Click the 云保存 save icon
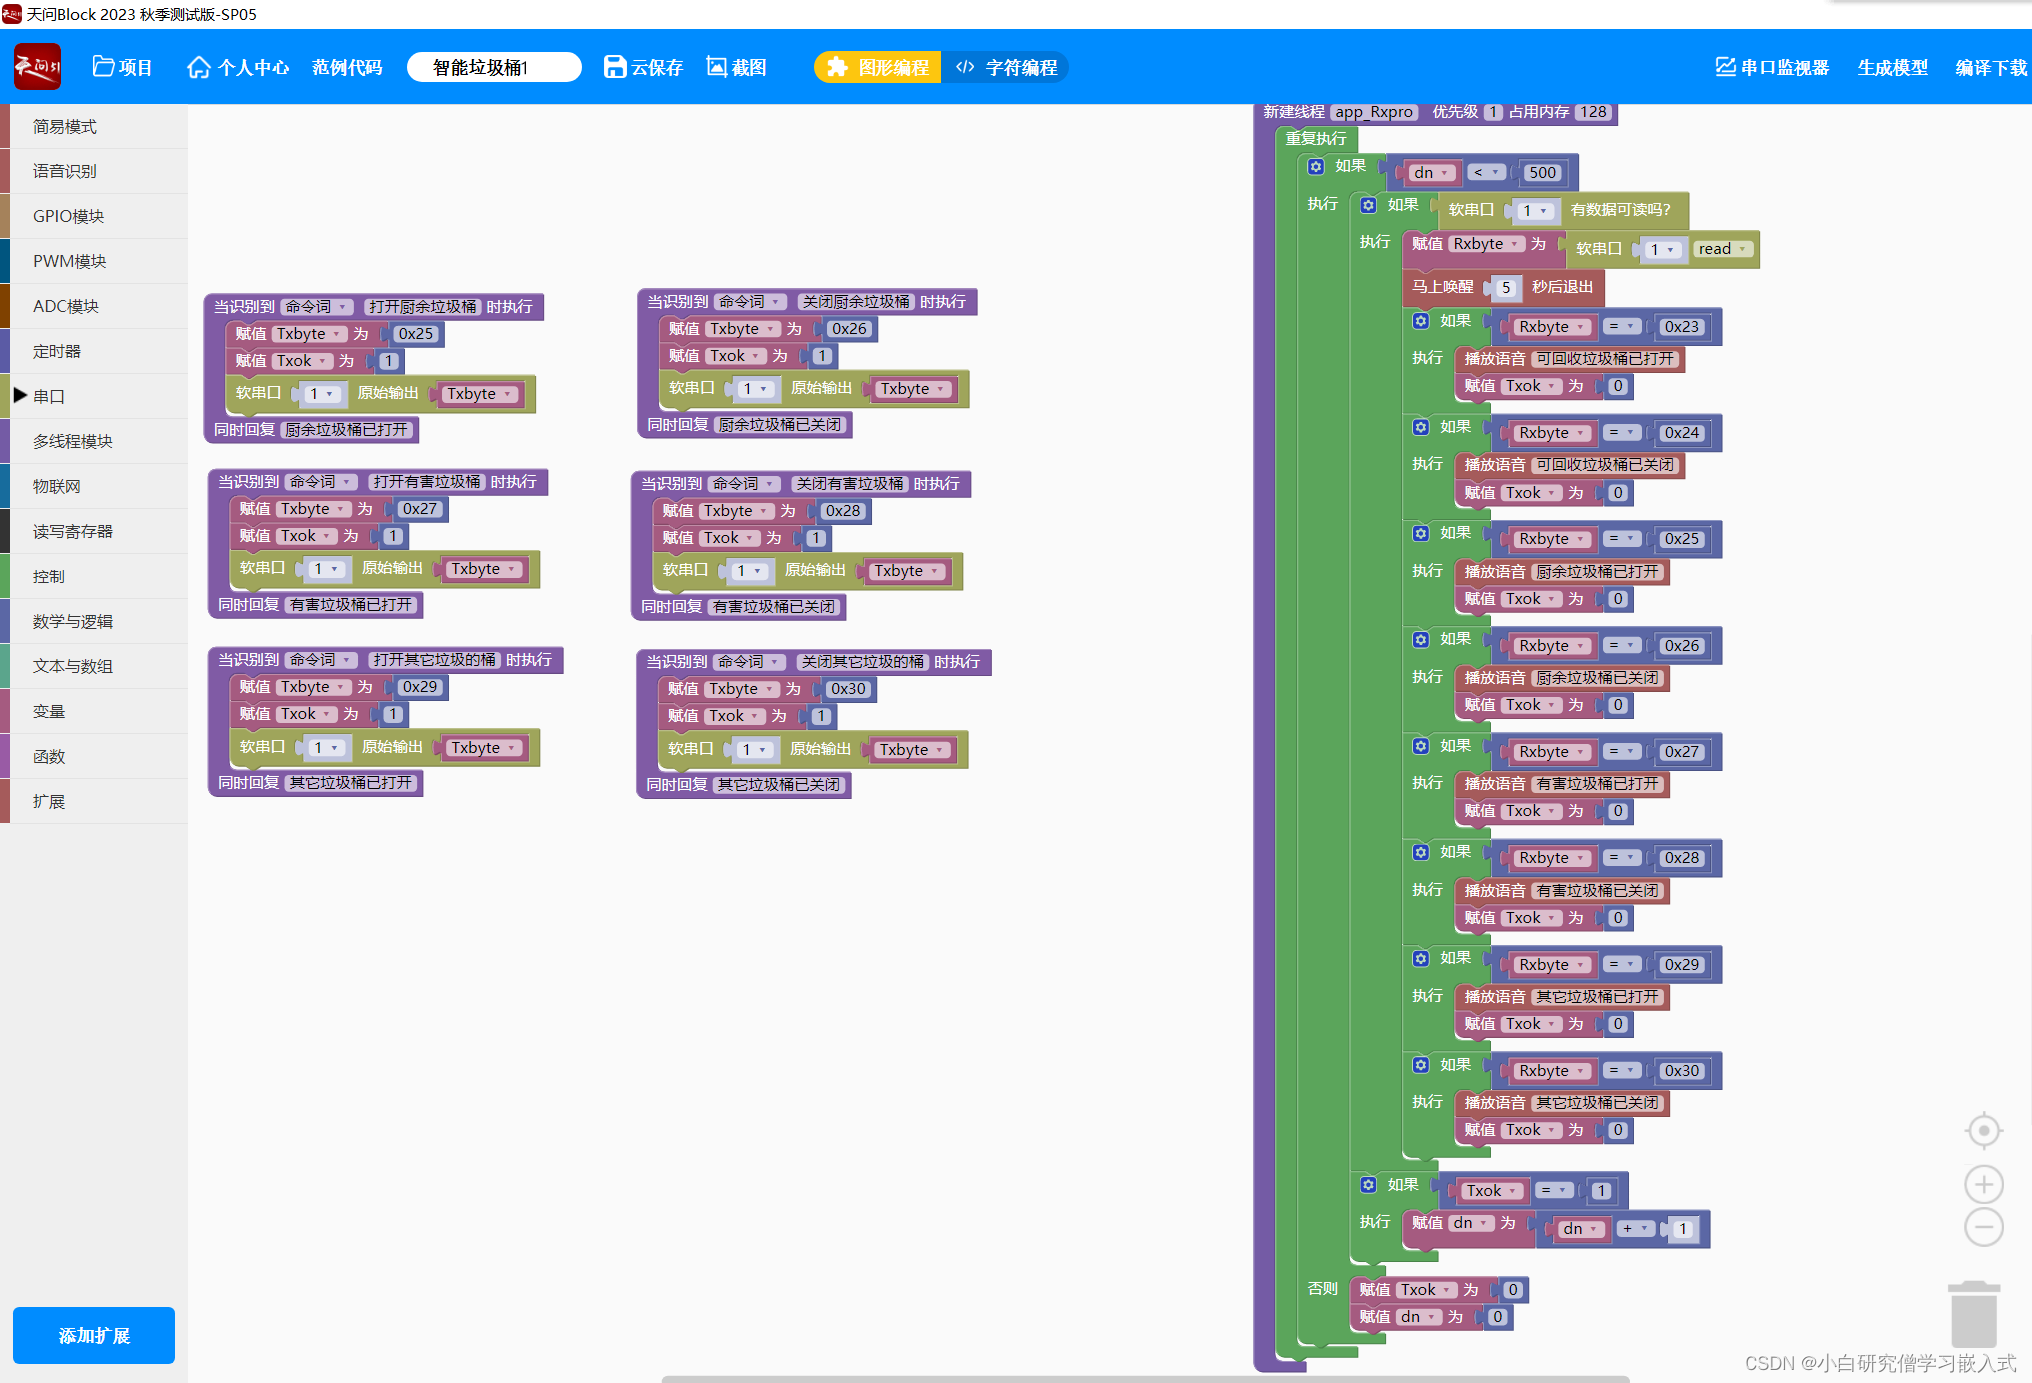 point(614,67)
